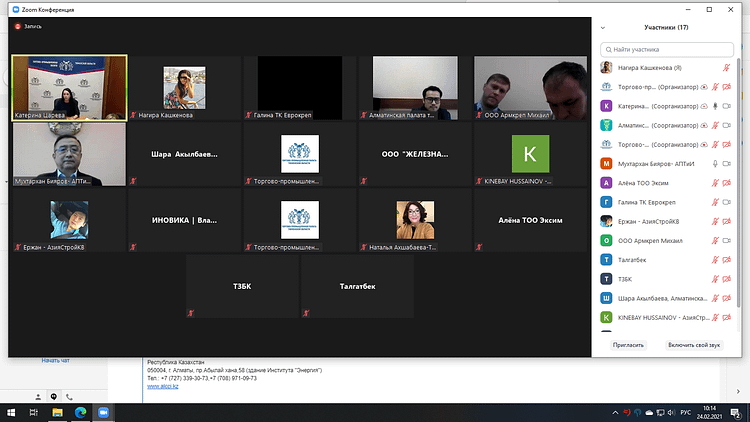This screenshot has width=750, height=422.
Task: Select Галина ТК Еврокреп black video tile
Action: [300, 88]
